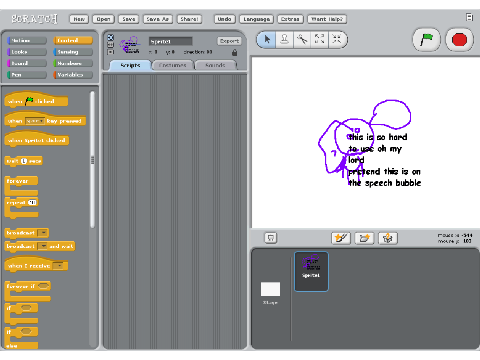
Task: Click the red stop sign button
Action: coord(459,40)
